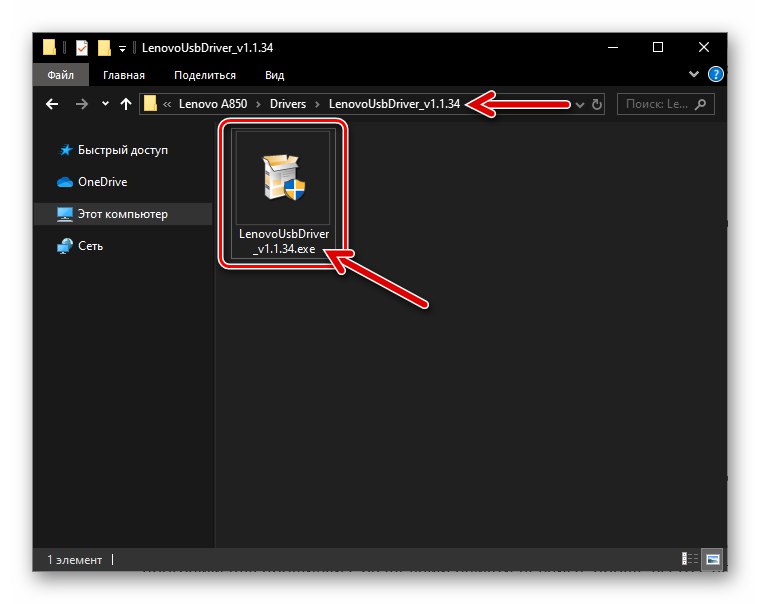This screenshot has width=760, height=604.
Task: Click the LenovoUsbDriver_v1.1.34.exe file name
Action: pyautogui.click(x=284, y=241)
